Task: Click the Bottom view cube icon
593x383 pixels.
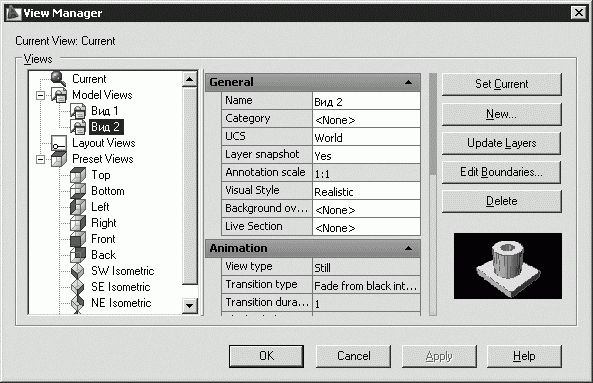Action: (78, 191)
